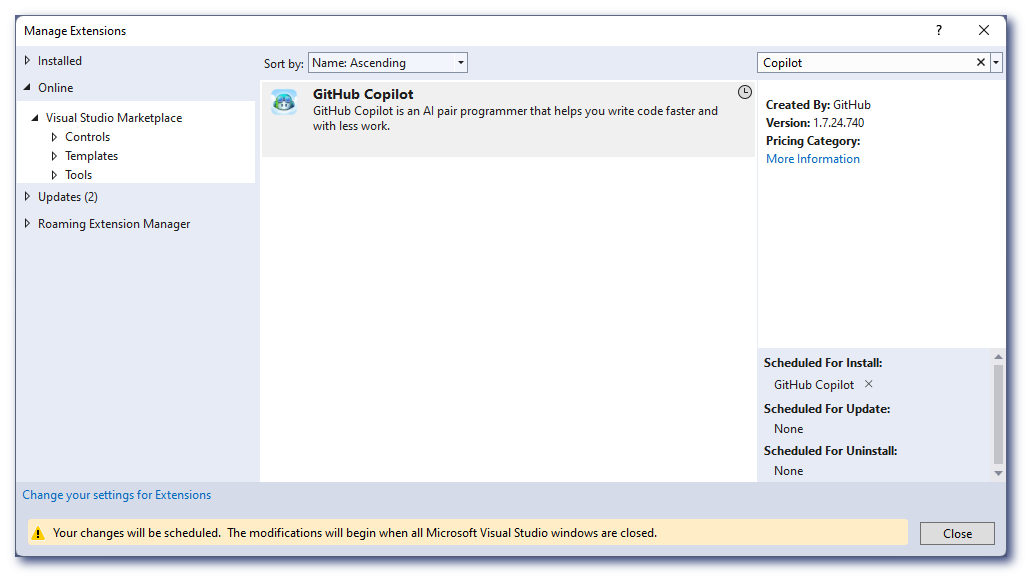This screenshot has width=1032, height=582.
Task: Select Roaming Extension Manager category
Action: 114,224
